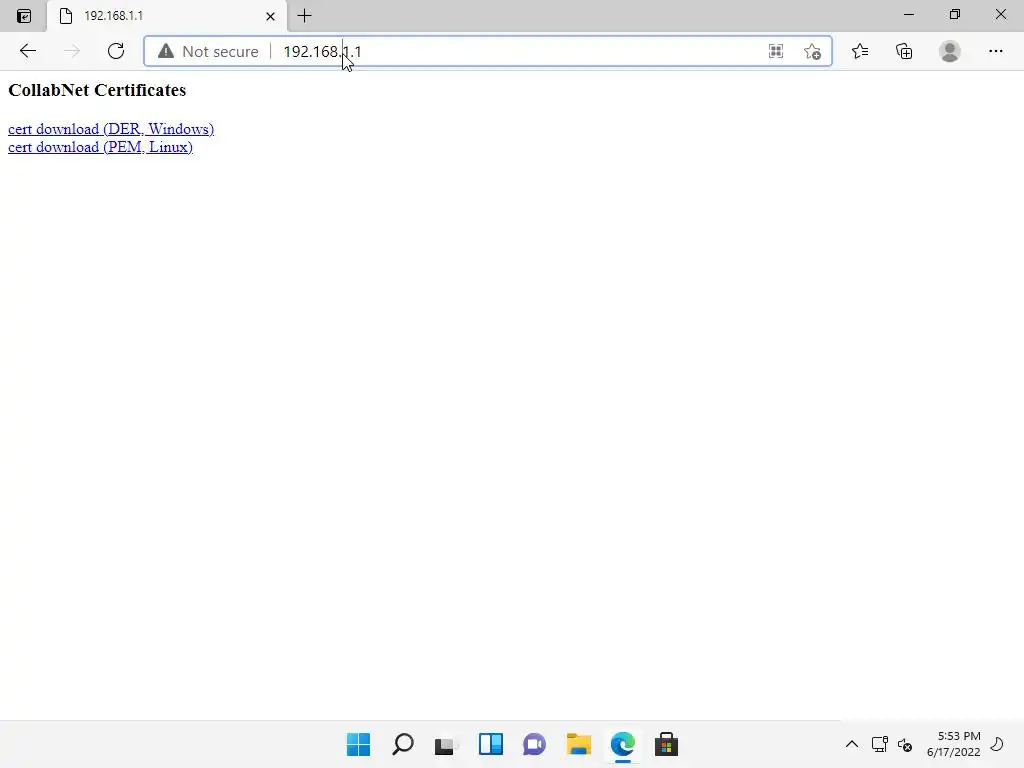Close the 192.168.1.1 tab
This screenshot has width=1024, height=768.
(270, 16)
